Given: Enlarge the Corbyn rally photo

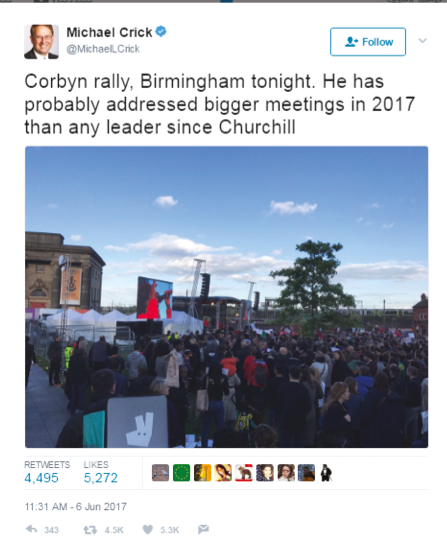Looking at the screenshot, I should (x=226, y=297).
